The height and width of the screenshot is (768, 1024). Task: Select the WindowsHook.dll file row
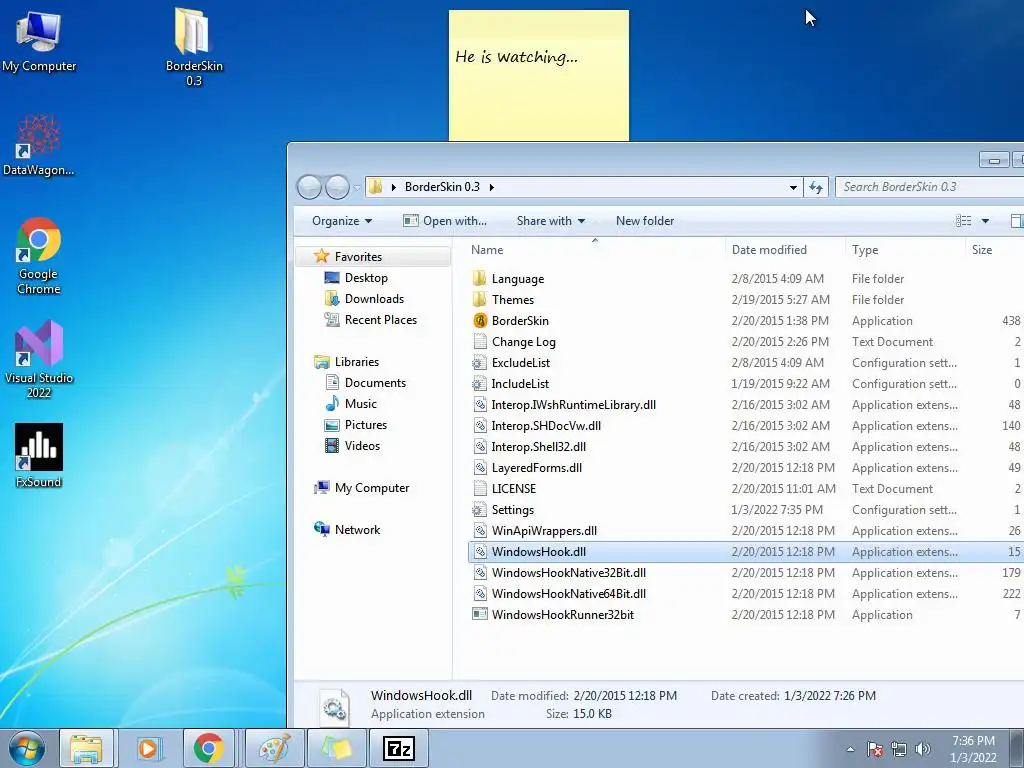point(746,552)
